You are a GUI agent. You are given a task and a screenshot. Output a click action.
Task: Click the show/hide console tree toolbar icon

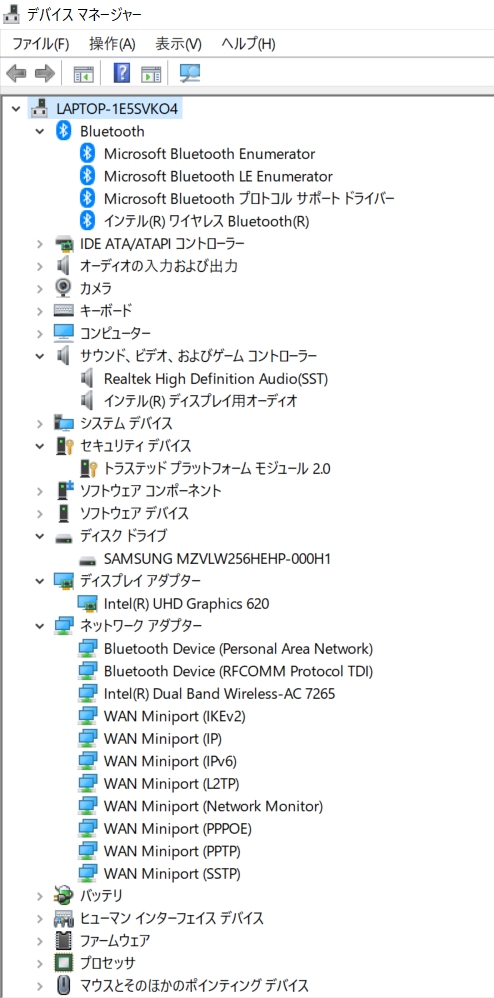pyautogui.click(x=83, y=74)
